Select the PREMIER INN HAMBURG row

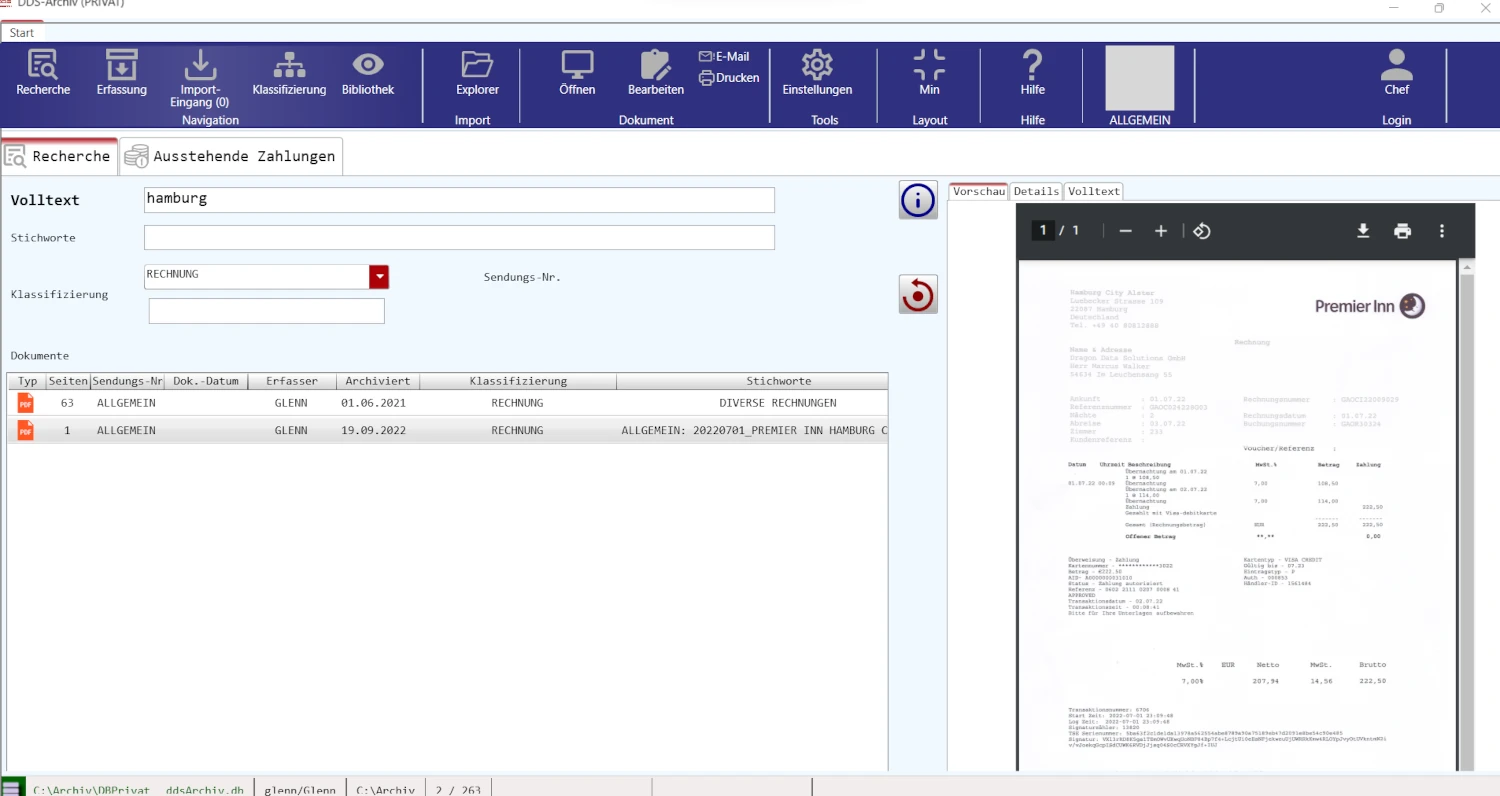(x=448, y=430)
